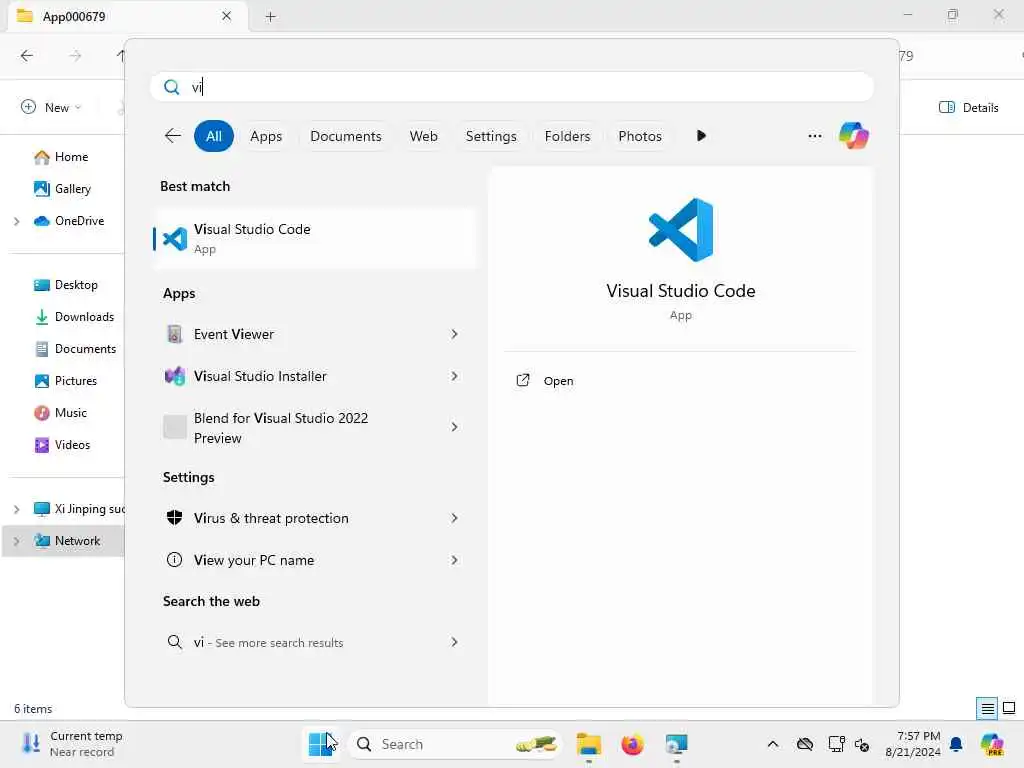This screenshot has height=768, width=1024.
Task: Click the search magnifier icon in search box
Action: 172,87
